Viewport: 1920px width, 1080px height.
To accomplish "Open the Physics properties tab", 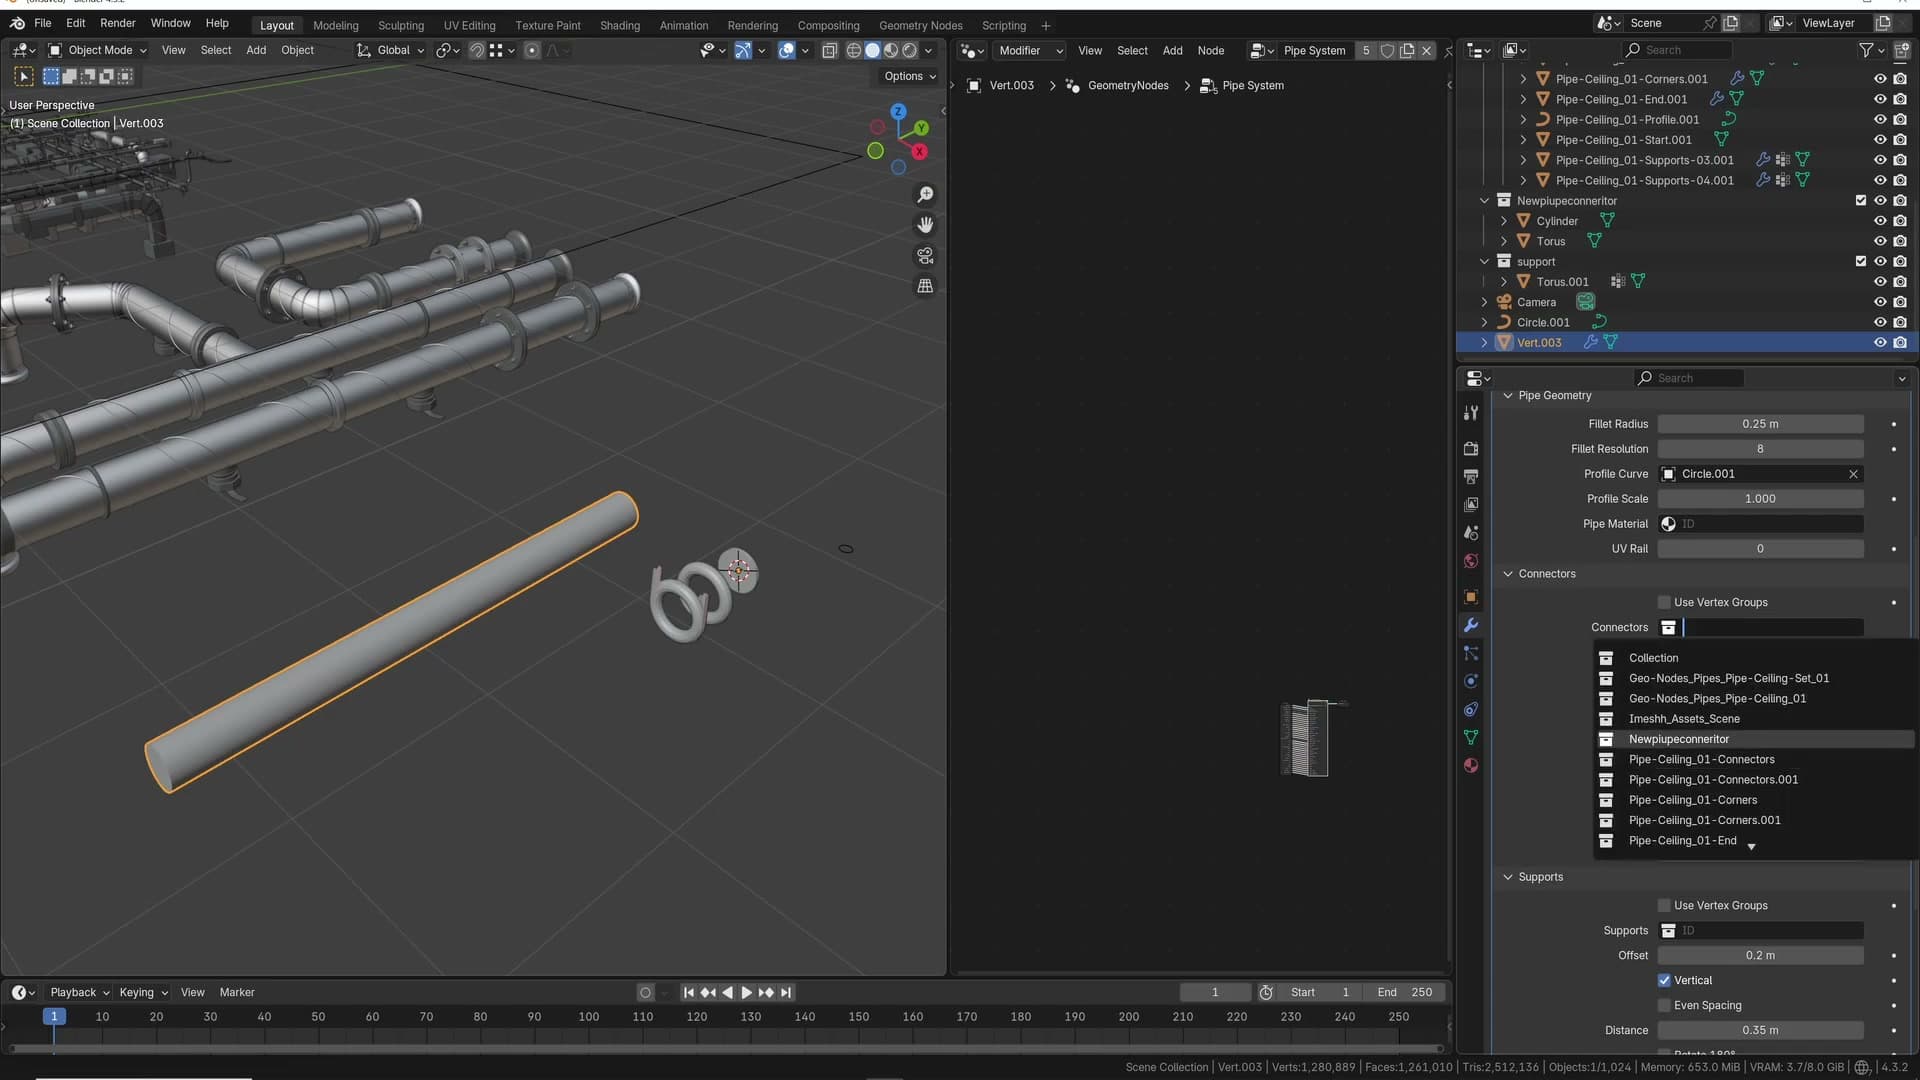I will click(1471, 681).
